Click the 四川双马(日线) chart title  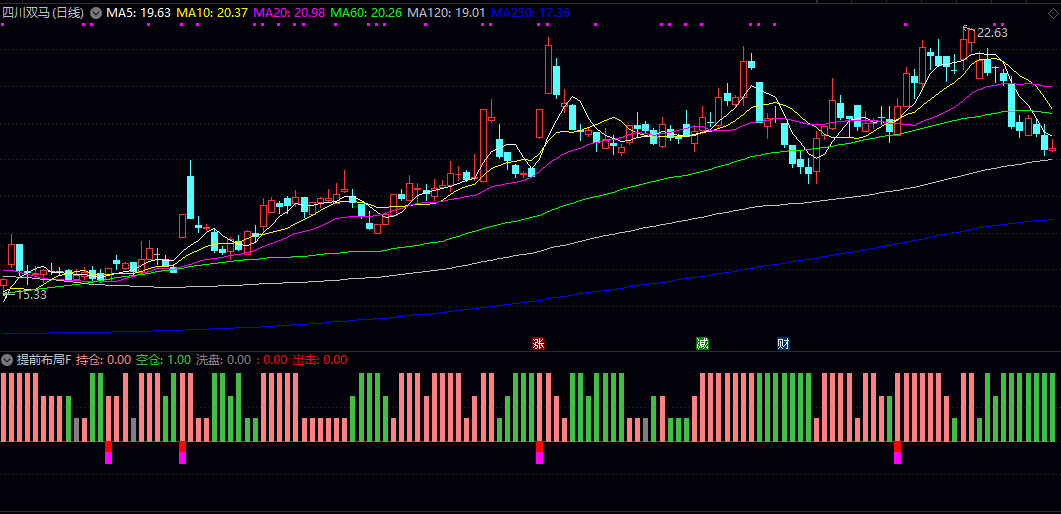point(43,12)
